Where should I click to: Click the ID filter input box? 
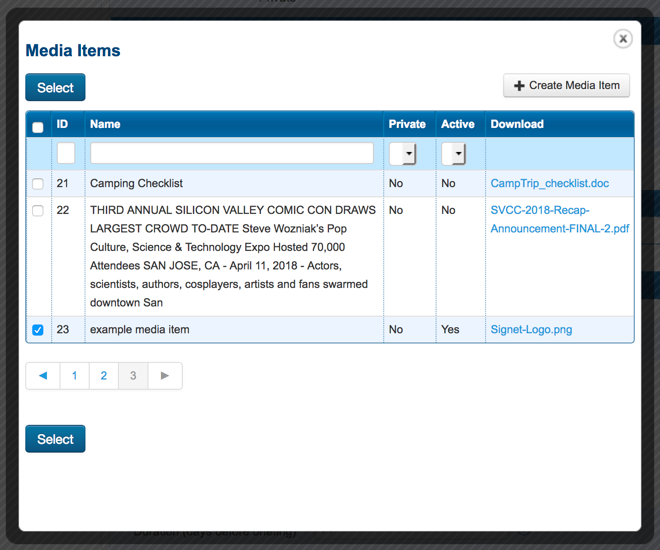pyautogui.click(x=66, y=153)
